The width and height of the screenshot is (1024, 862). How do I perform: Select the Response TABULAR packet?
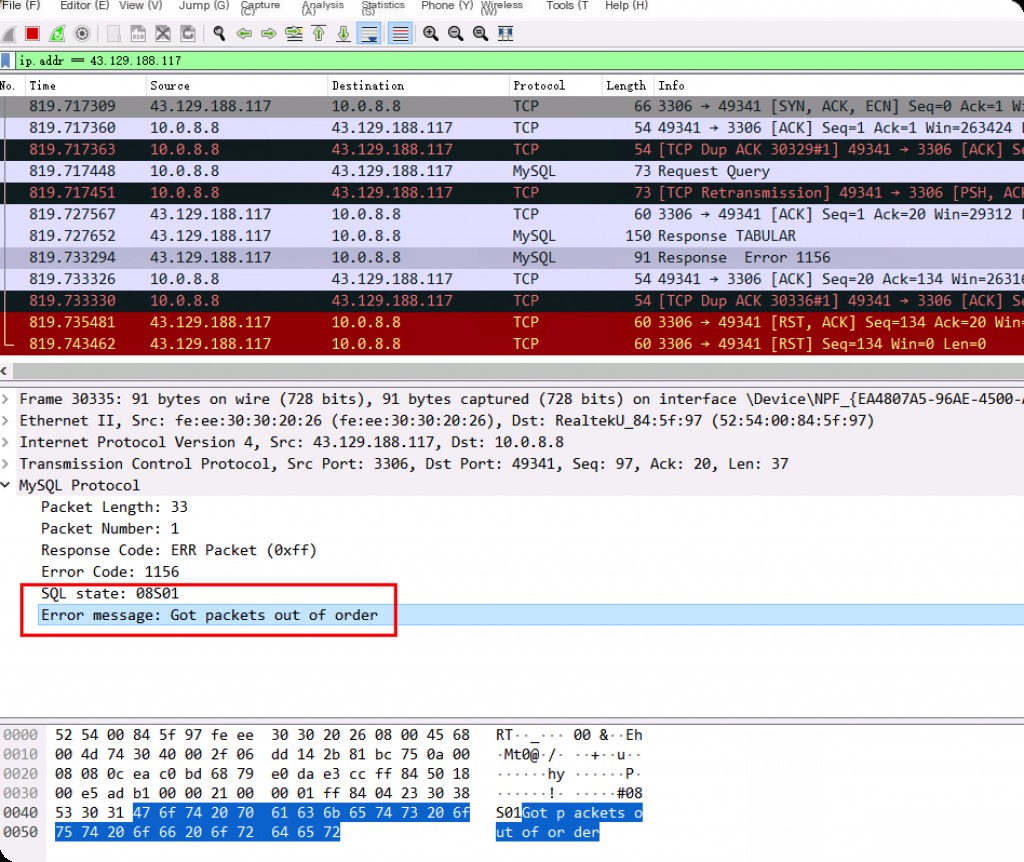(x=512, y=236)
